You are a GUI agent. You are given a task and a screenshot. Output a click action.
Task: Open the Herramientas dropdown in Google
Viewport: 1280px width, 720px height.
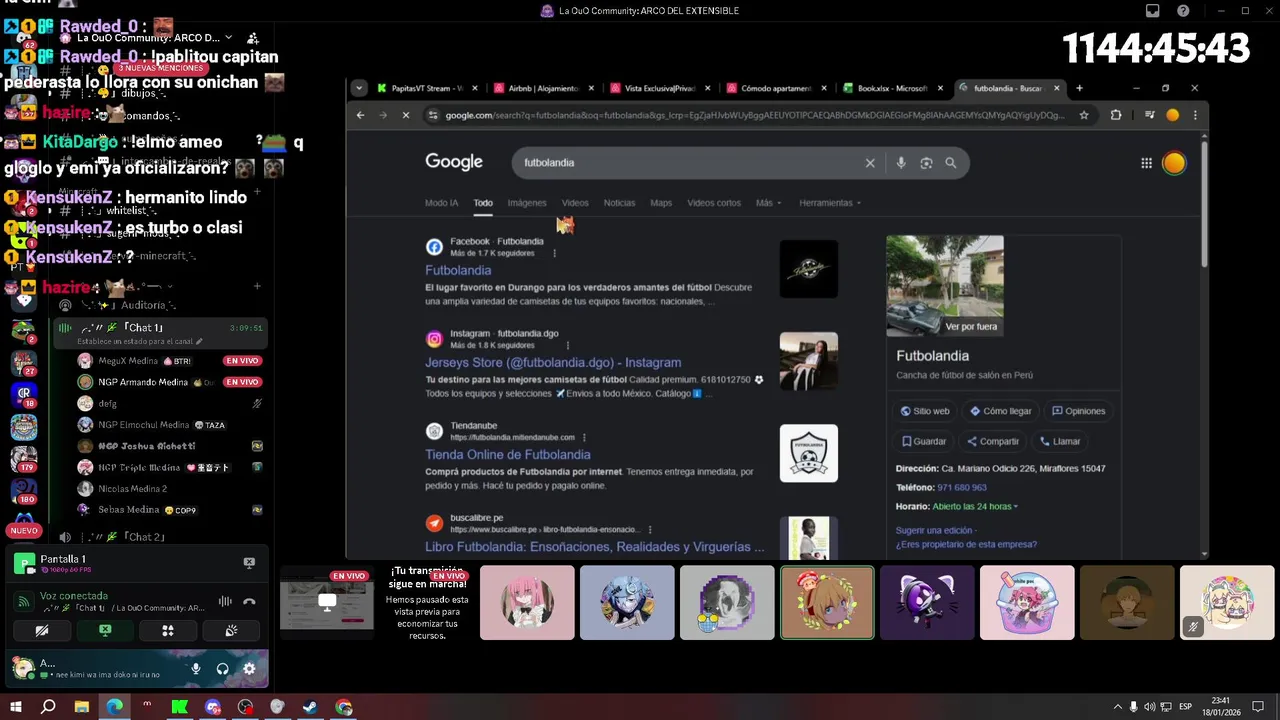click(830, 203)
